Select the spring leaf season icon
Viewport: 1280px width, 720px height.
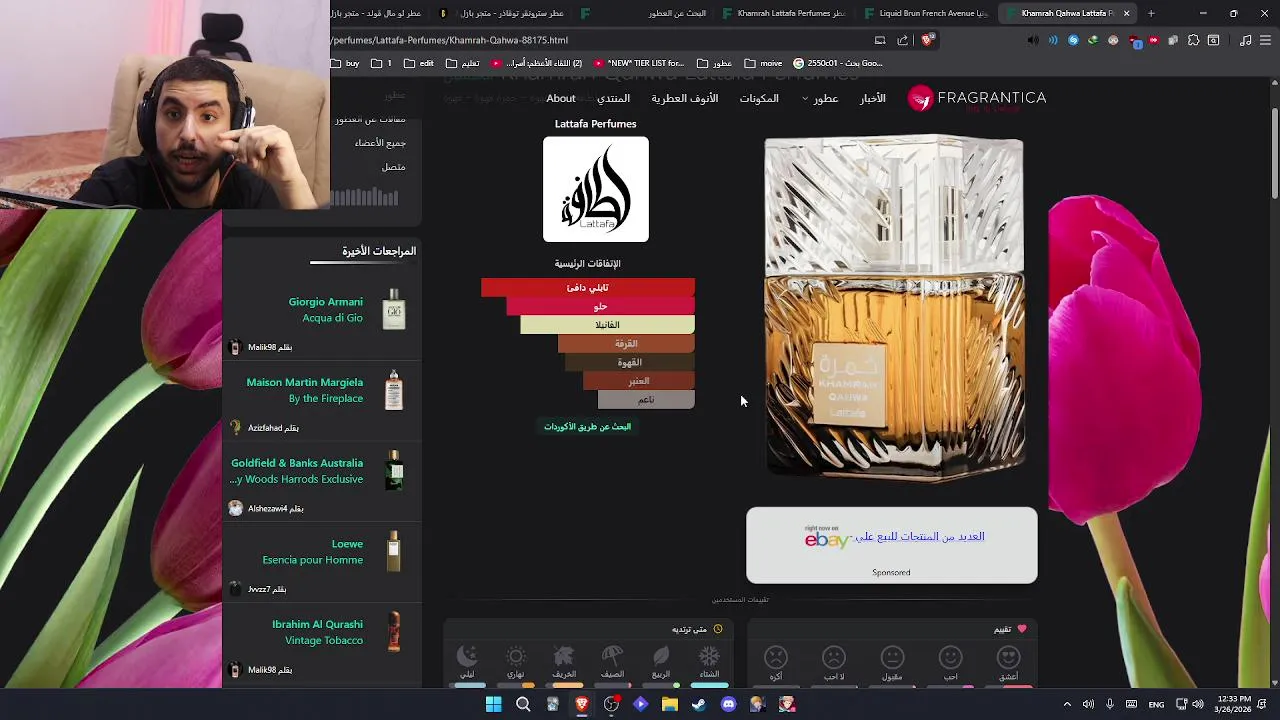tap(661, 657)
